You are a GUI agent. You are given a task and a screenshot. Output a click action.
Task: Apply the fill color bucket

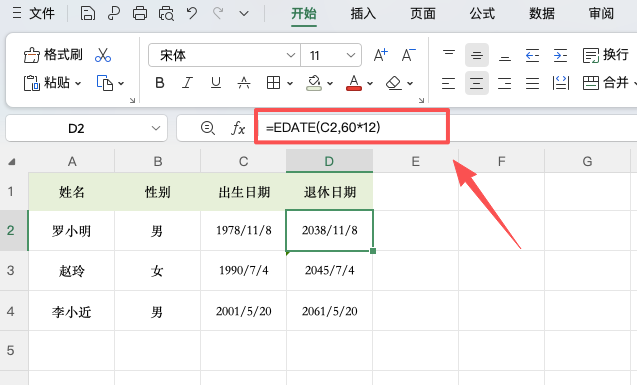(x=314, y=83)
